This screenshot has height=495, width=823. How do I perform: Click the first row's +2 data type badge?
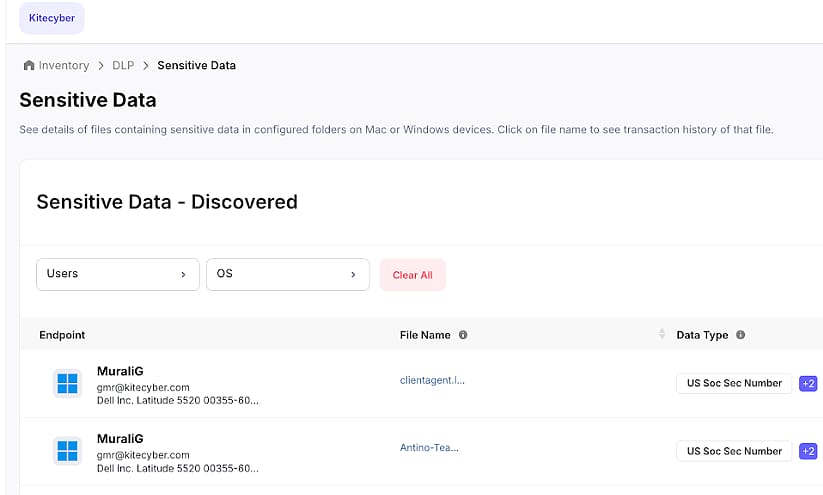point(808,384)
